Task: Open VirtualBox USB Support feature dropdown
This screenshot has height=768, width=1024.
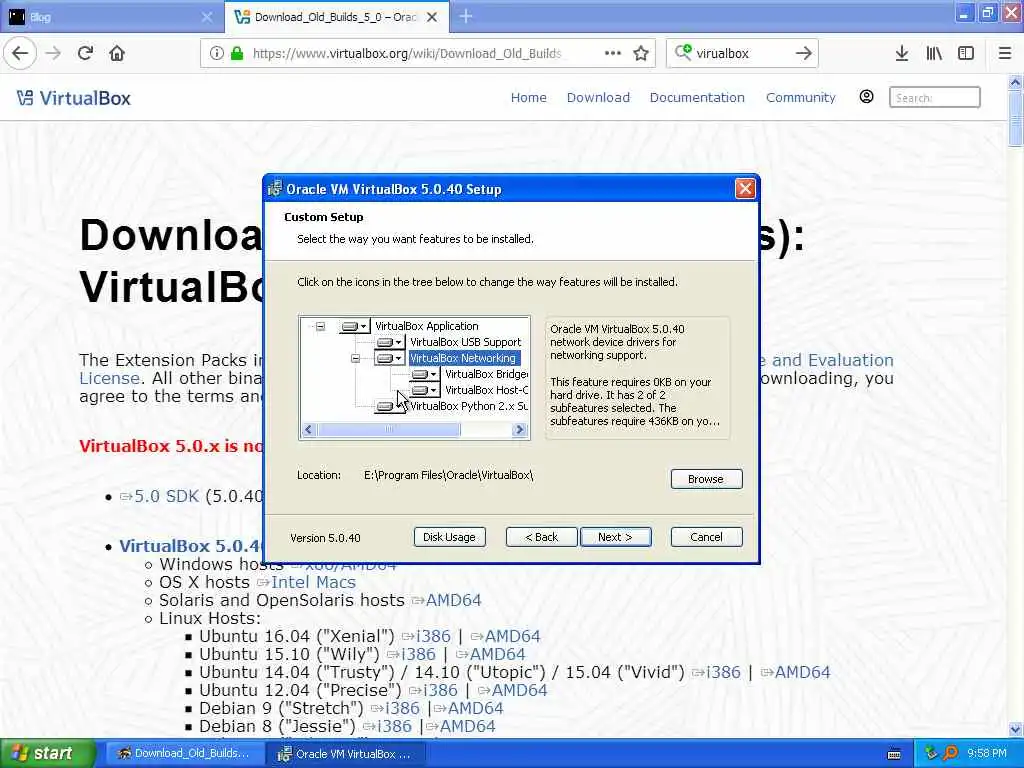Action: click(x=390, y=342)
